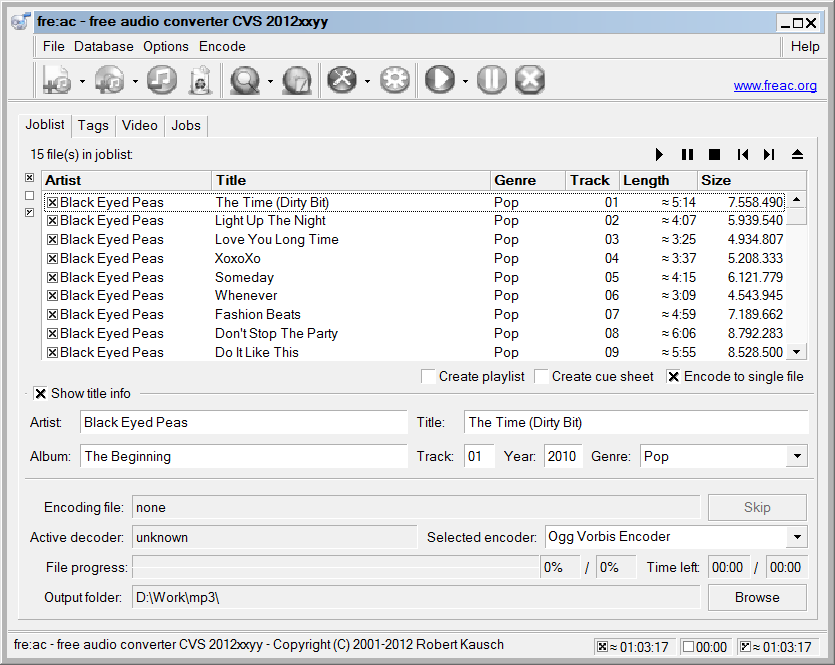This screenshot has height=665, width=835.
Task: Click the toggle selection icon
Action: pos(30,212)
